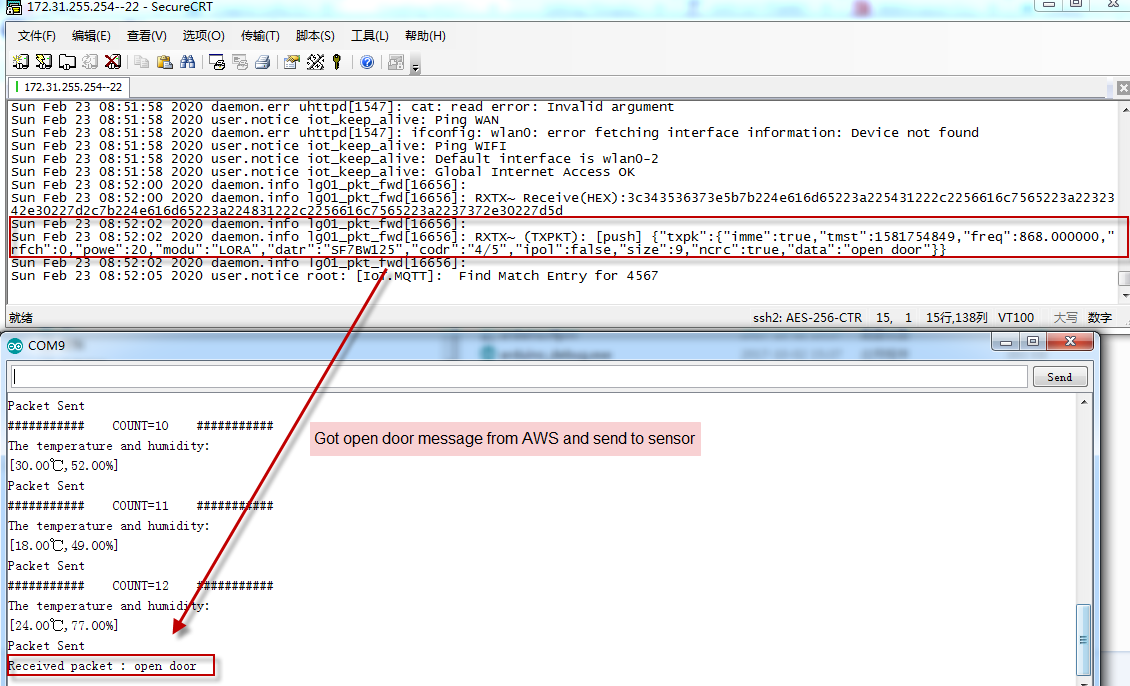This screenshot has width=1130, height=686.
Task: Disconnect session using red X icon
Action: pyautogui.click(x=113, y=62)
